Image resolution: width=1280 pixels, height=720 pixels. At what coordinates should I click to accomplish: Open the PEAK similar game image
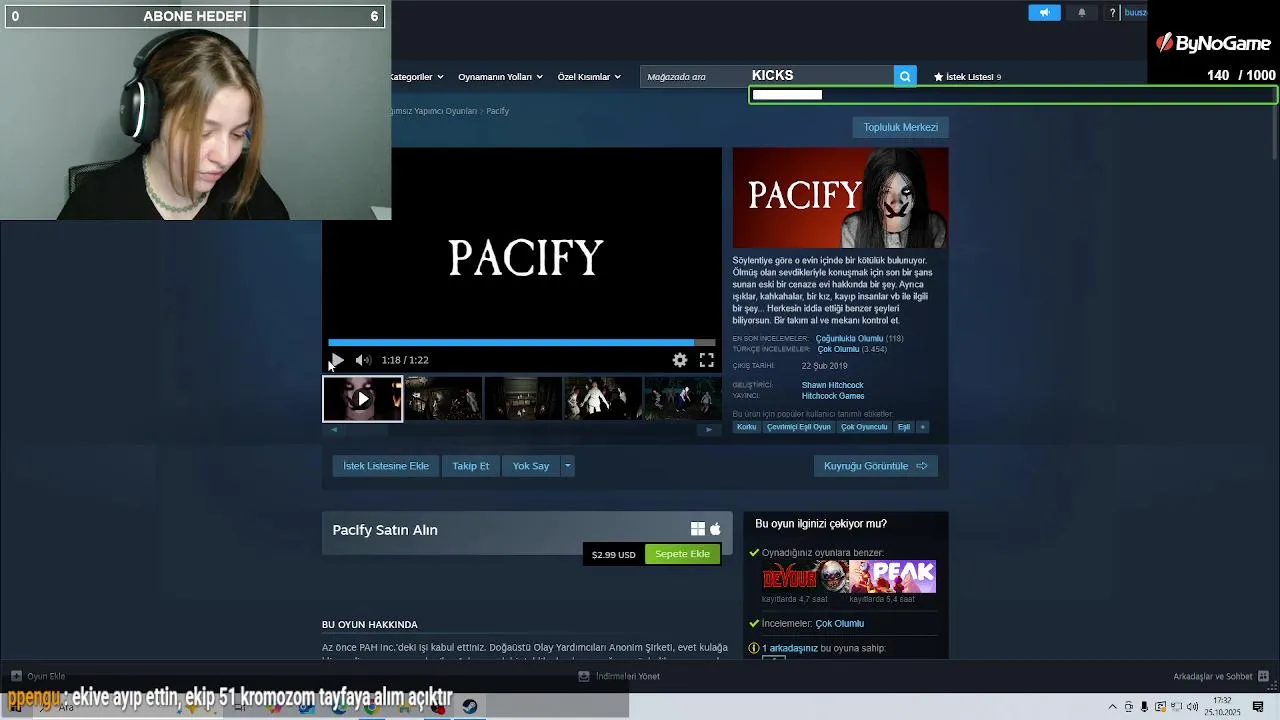tap(892, 577)
